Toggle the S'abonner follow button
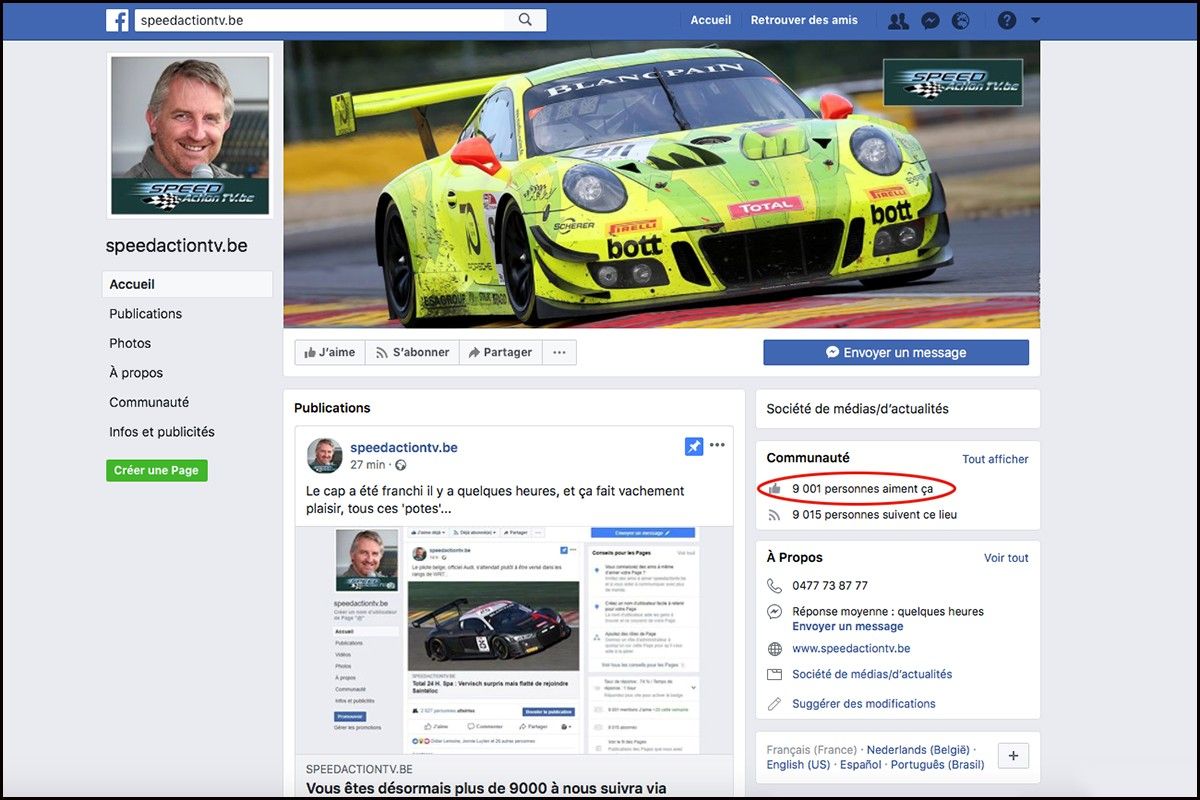The width and height of the screenshot is (1200, 800). (412, 352)
